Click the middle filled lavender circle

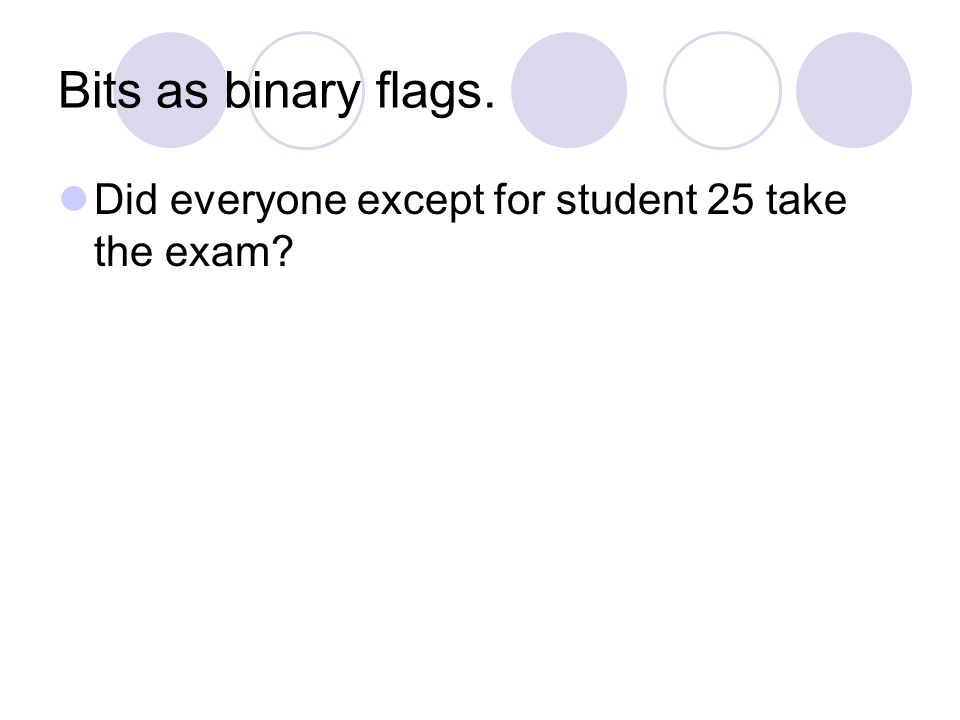[x=569, y=90]
